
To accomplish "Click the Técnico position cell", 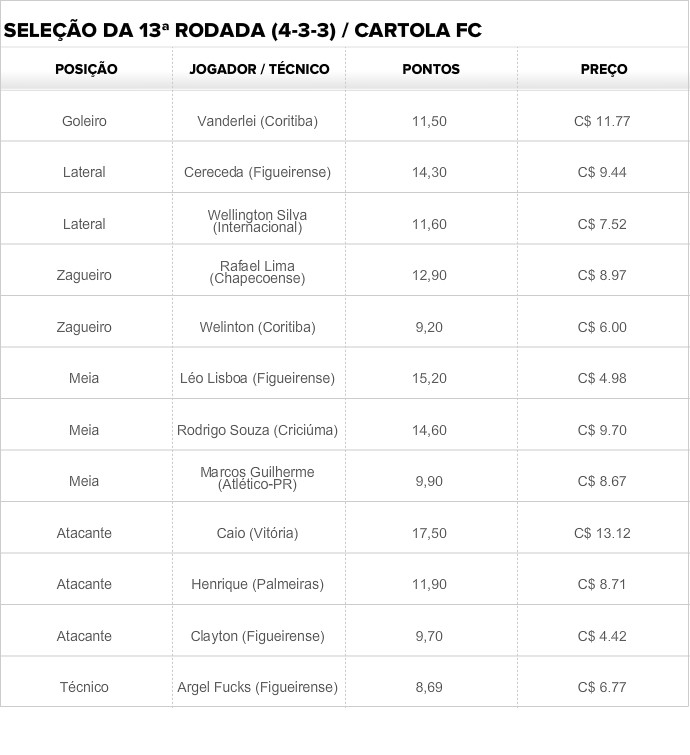I will [84, 688].
